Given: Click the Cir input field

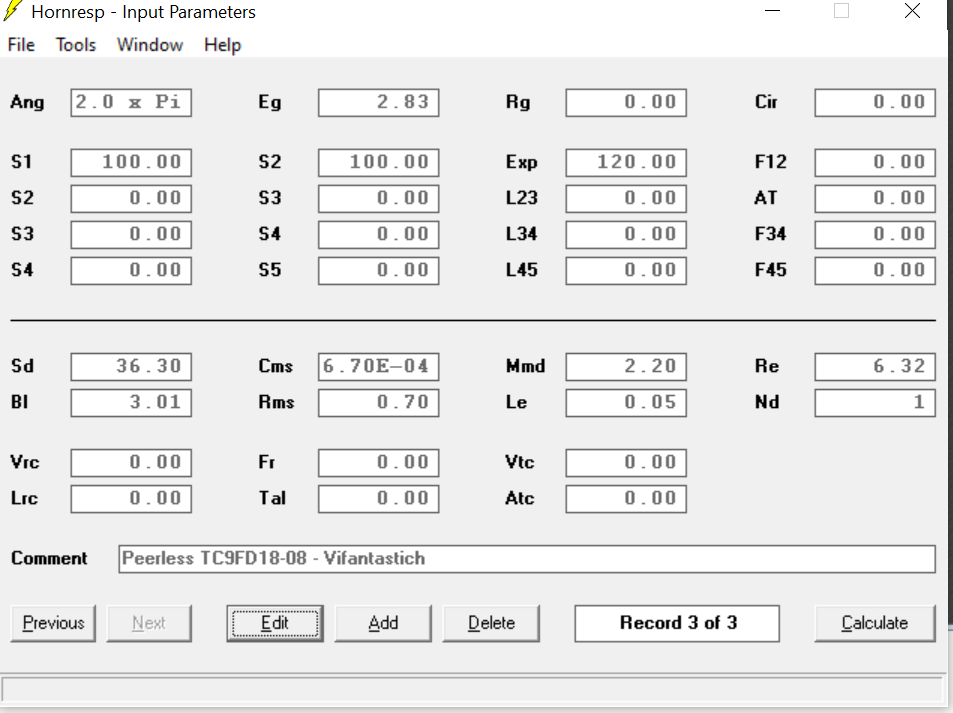Looking at the screenshot, I should pos(875,102).
